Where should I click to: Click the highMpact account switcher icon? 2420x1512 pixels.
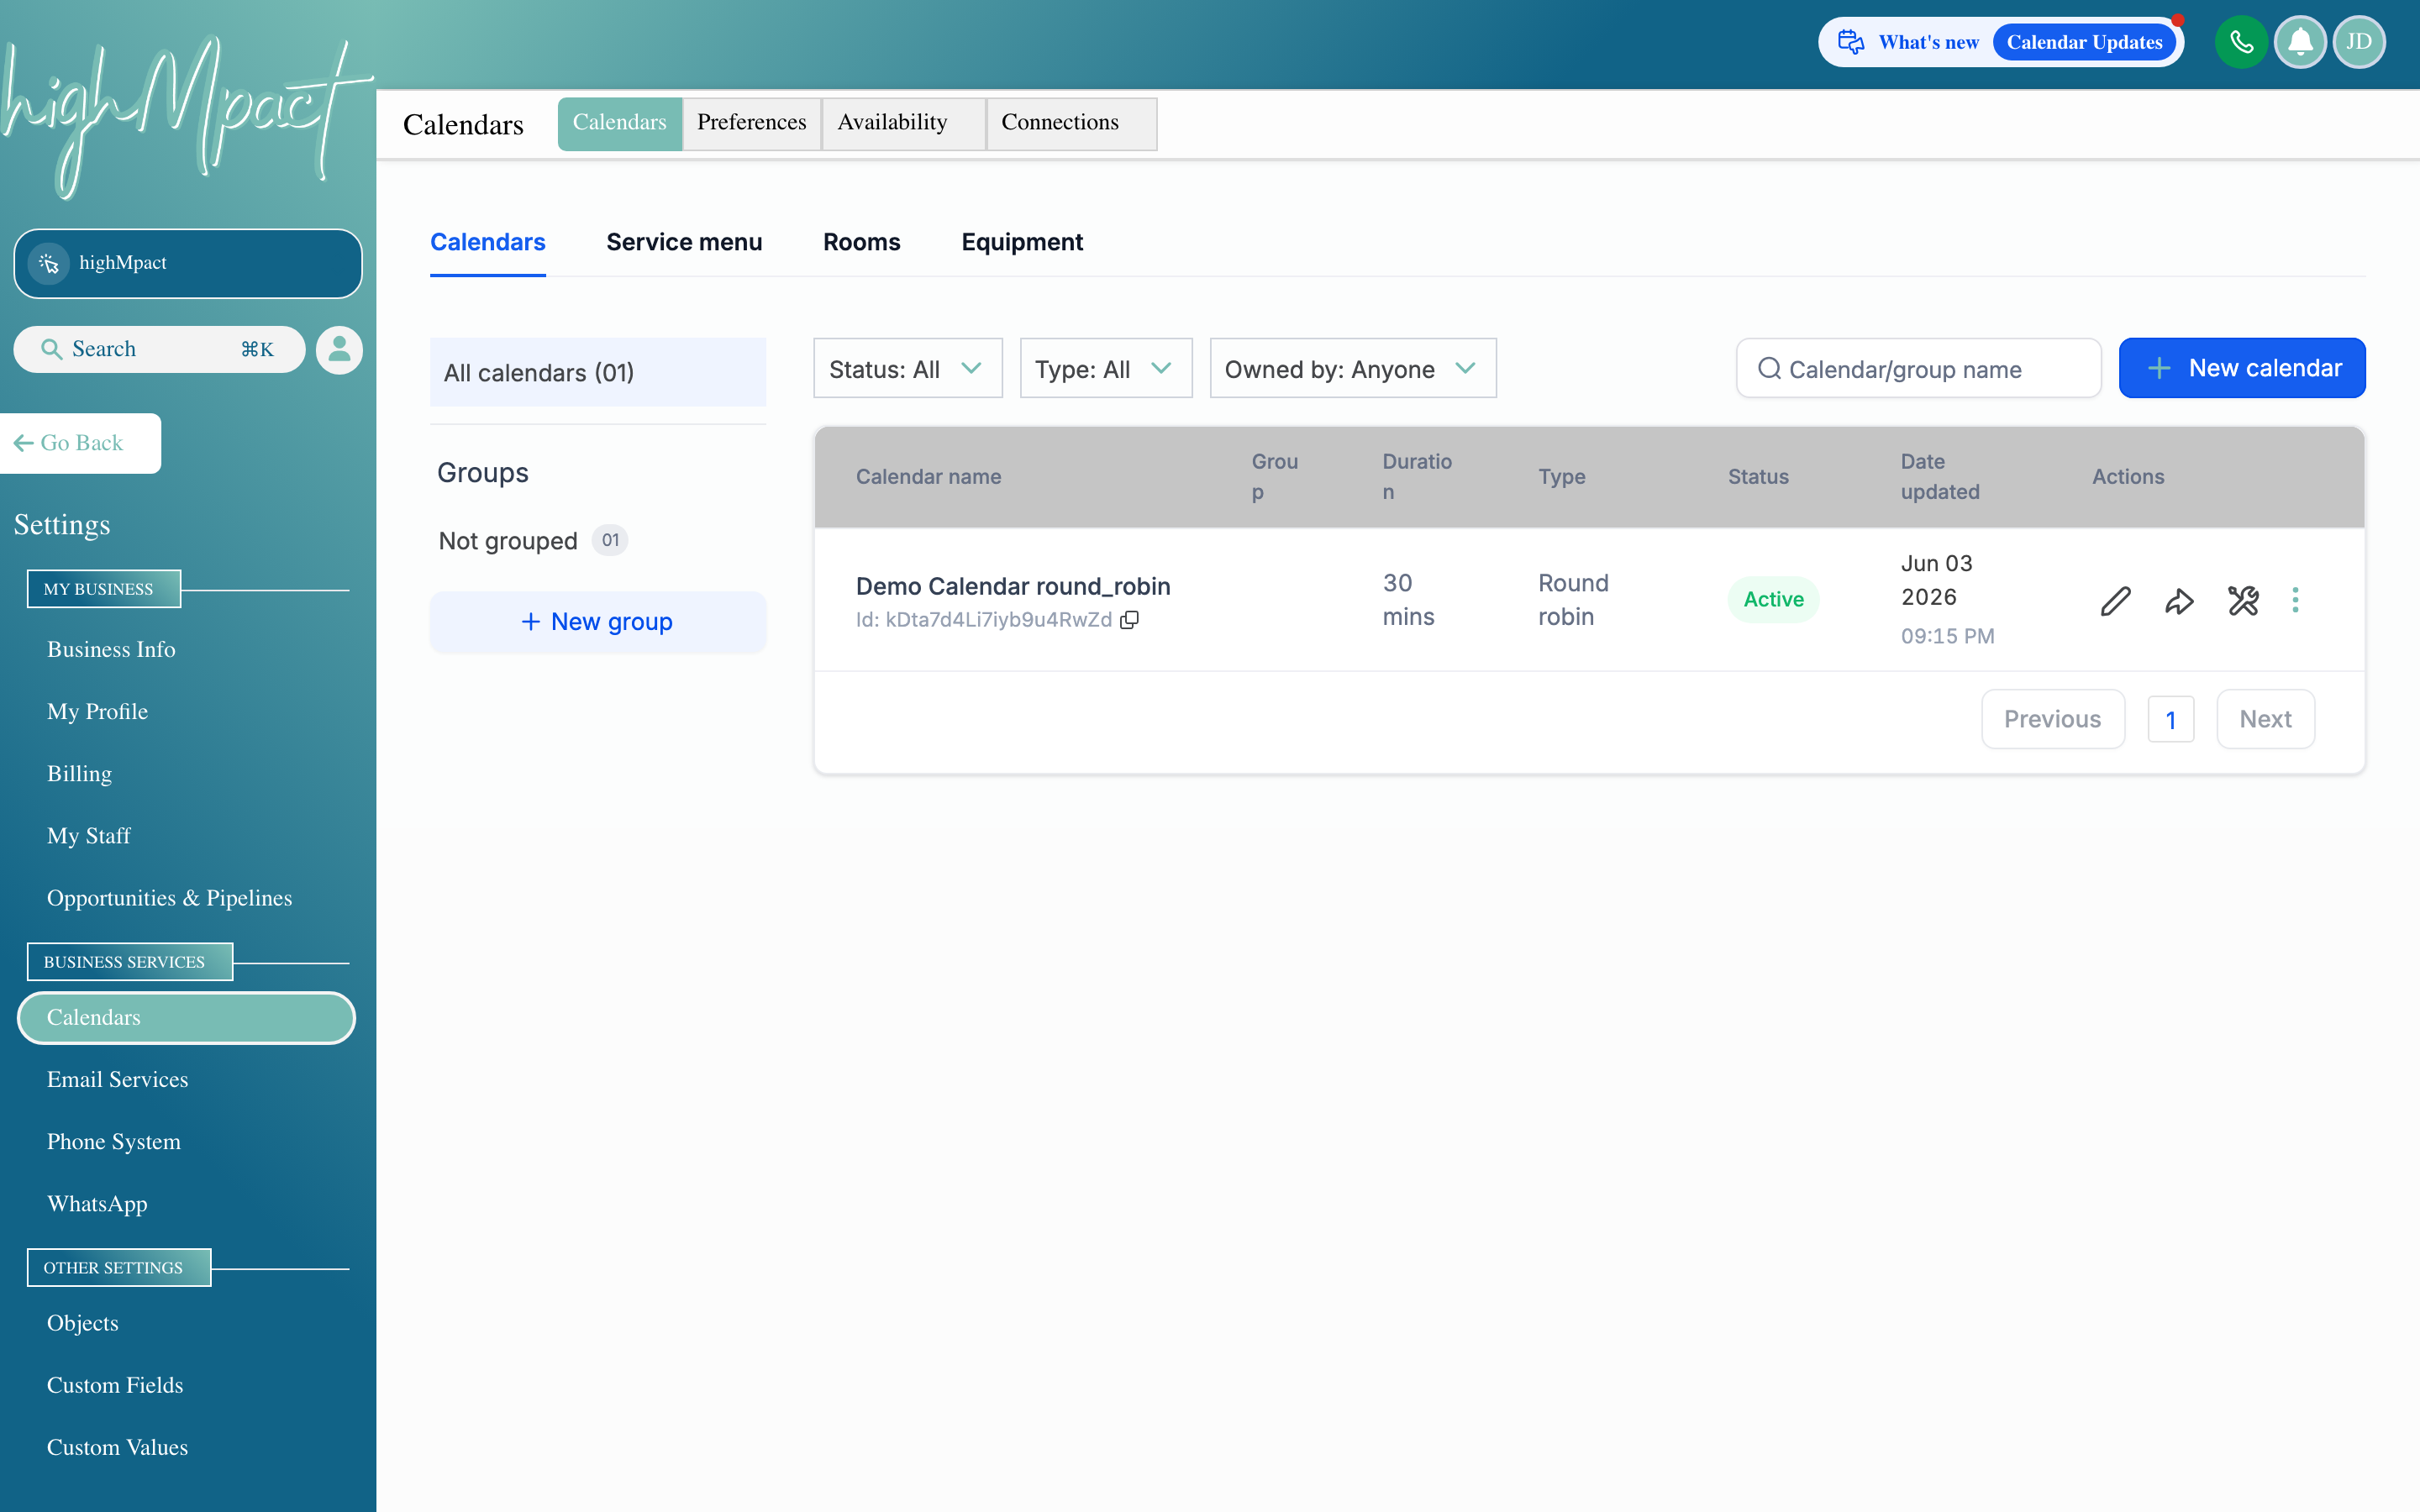[x=49, y=263]
